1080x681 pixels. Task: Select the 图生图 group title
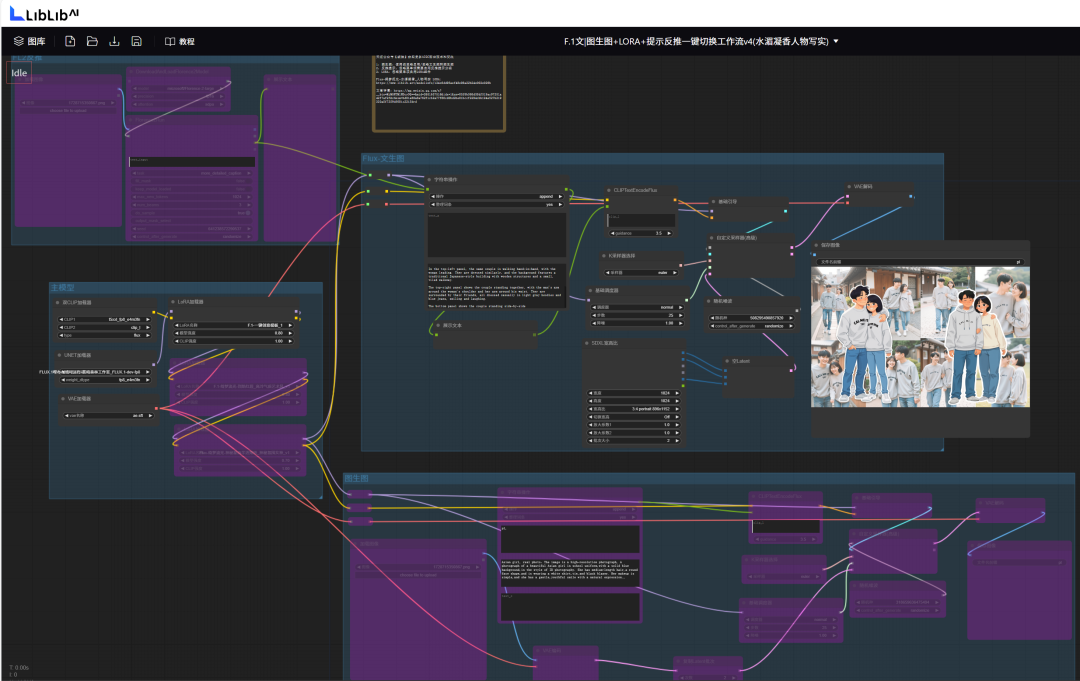tap(357, 478)
